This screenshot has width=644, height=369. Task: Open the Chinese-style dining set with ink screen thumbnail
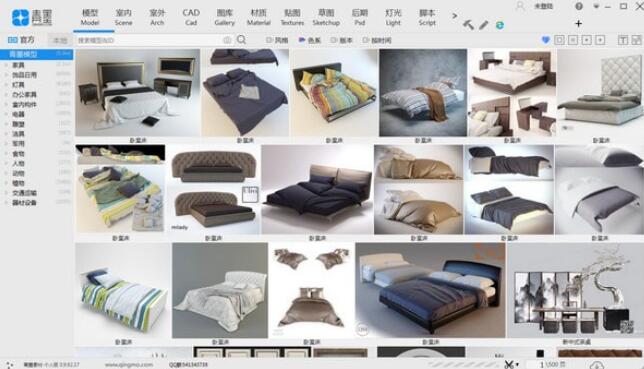pyautogui.click(x=575, y=290)
